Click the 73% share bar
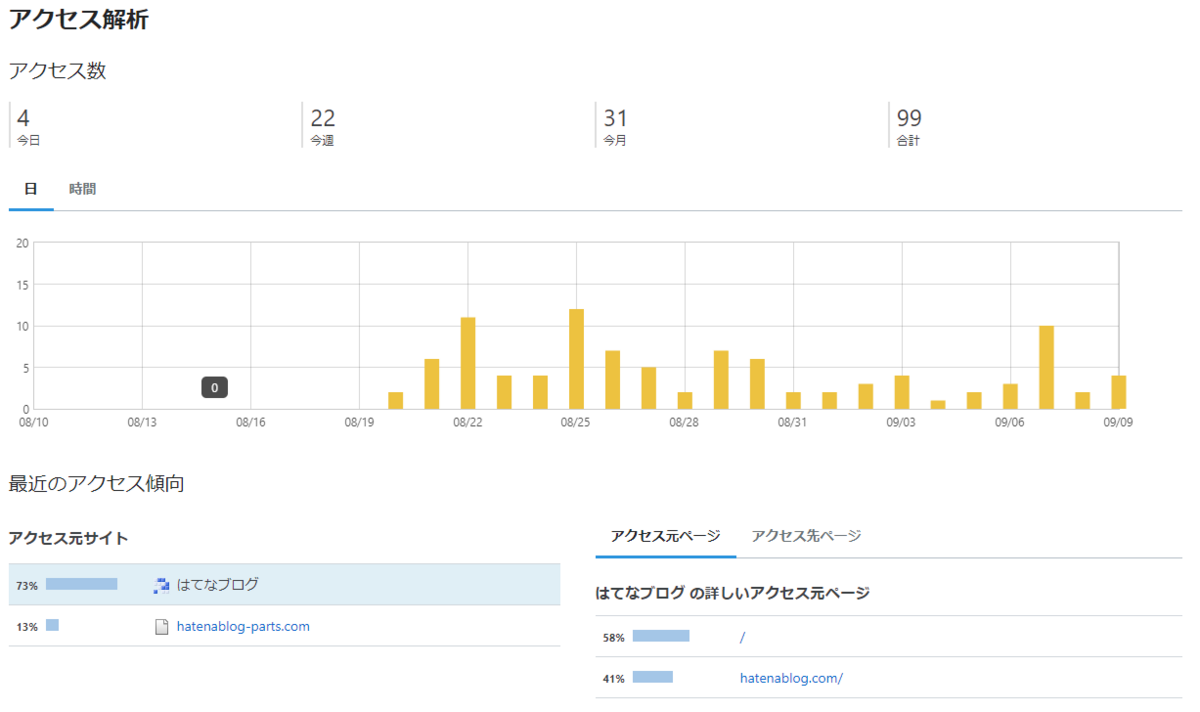The width and height of the screenshot is (1200, 712). click(82, 584)
